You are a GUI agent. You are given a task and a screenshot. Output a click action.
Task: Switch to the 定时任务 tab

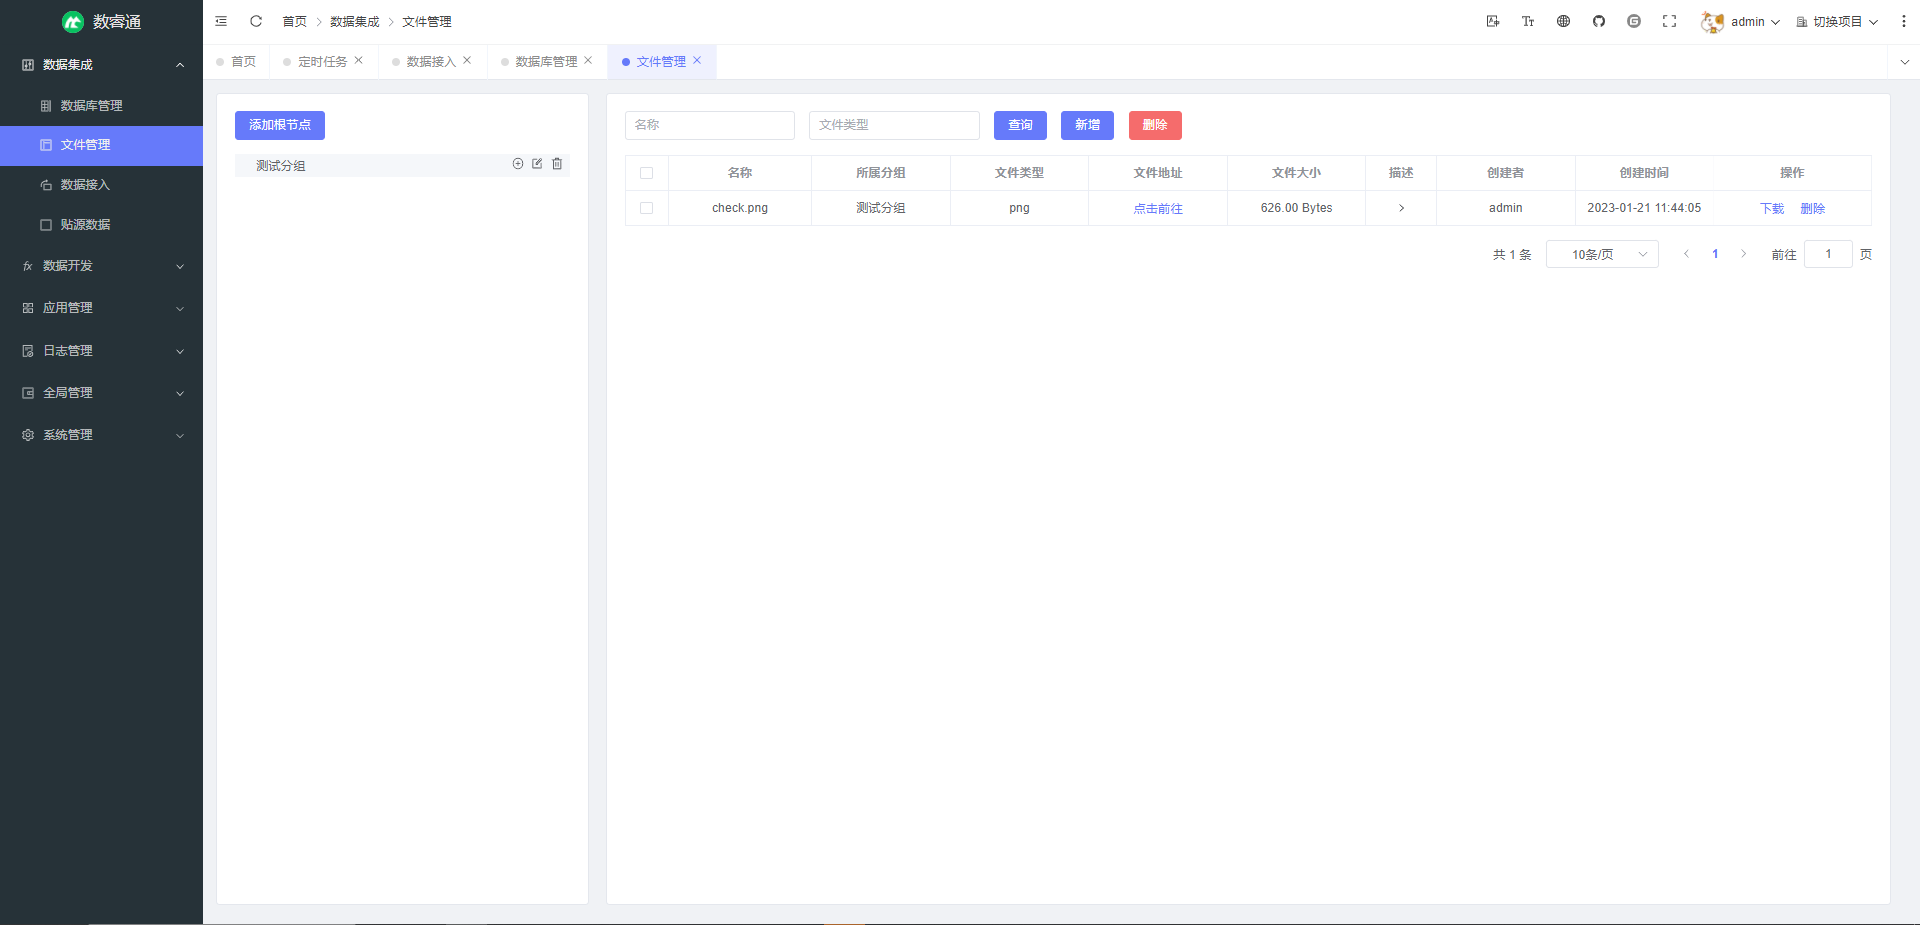click(x=322, y=62)
